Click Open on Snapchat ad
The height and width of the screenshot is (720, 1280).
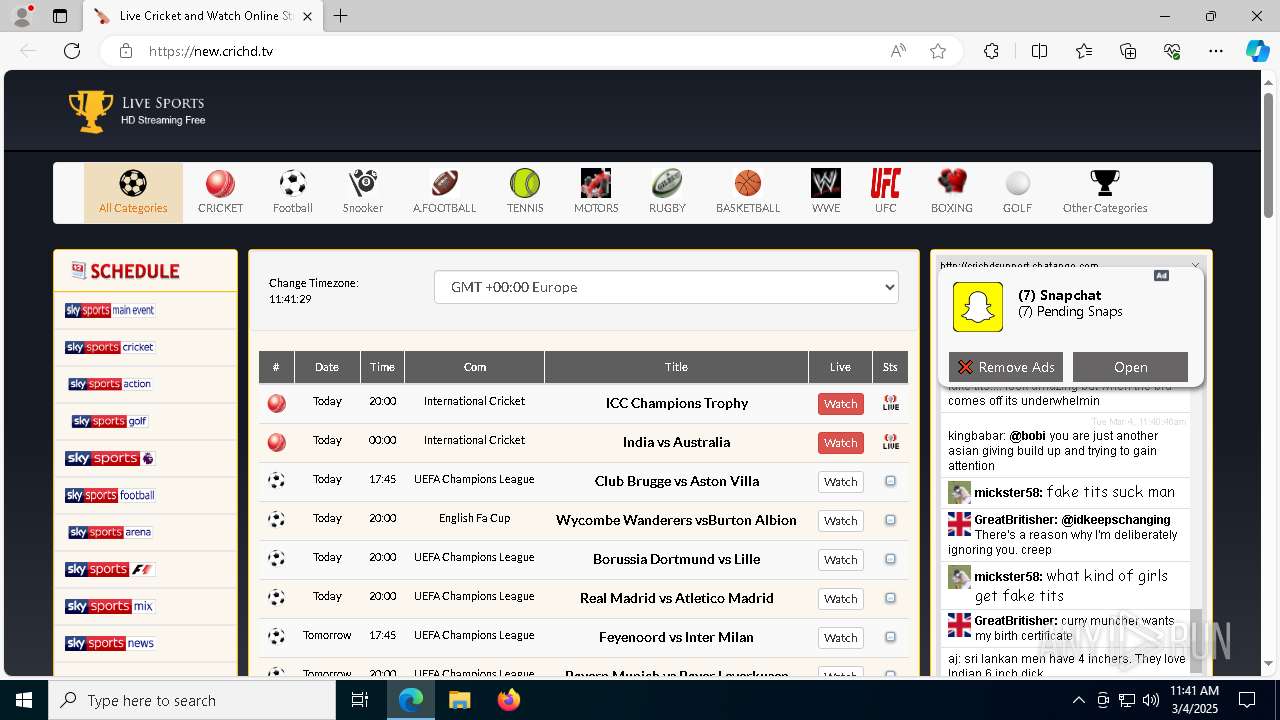tap(1130, 367)
